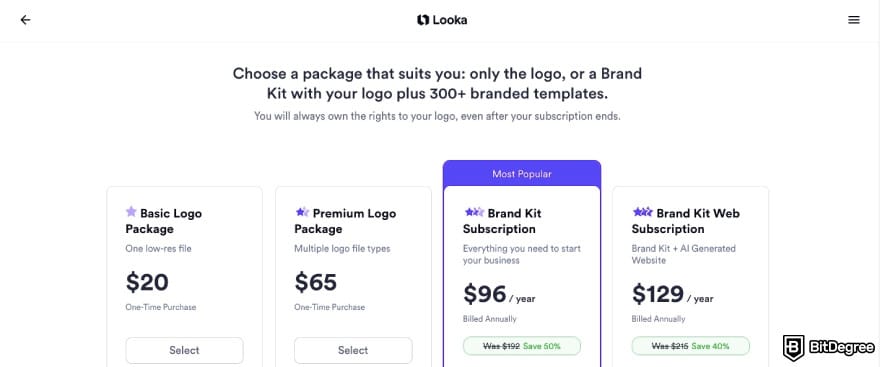Click the Premium Logo Package stars icon
The width and height of the screenshot is (880, 367).
pyautogui.click(x=302, y=212)
